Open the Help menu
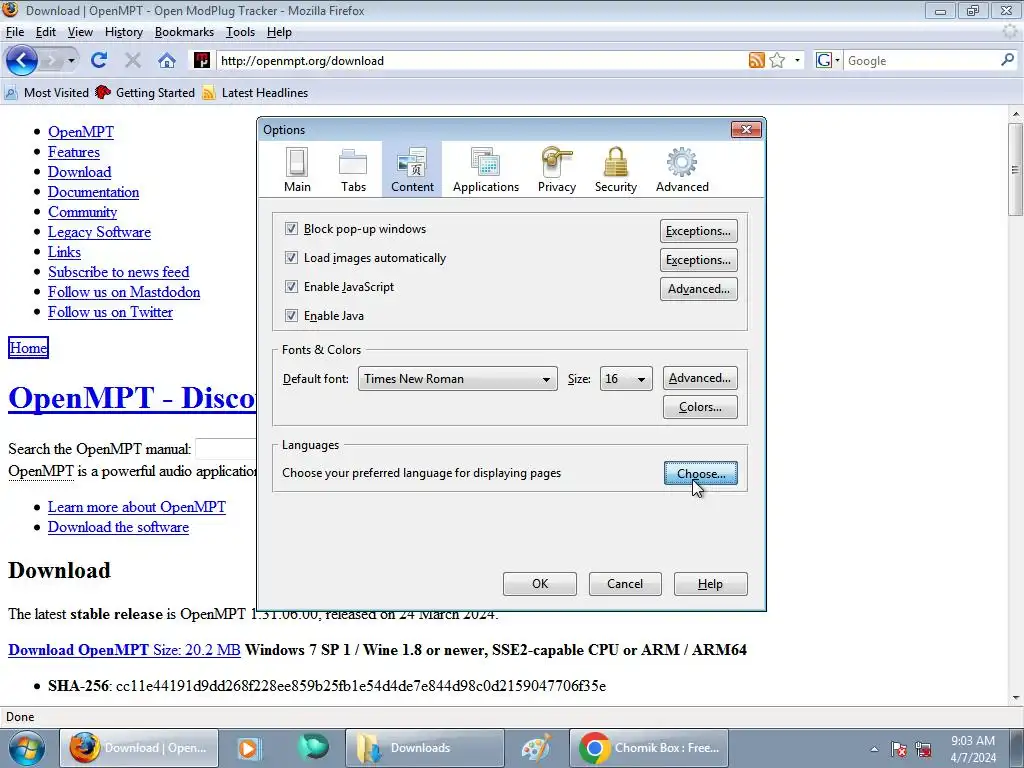This screenshot has width=1024, height=768. tap(279, 32)
